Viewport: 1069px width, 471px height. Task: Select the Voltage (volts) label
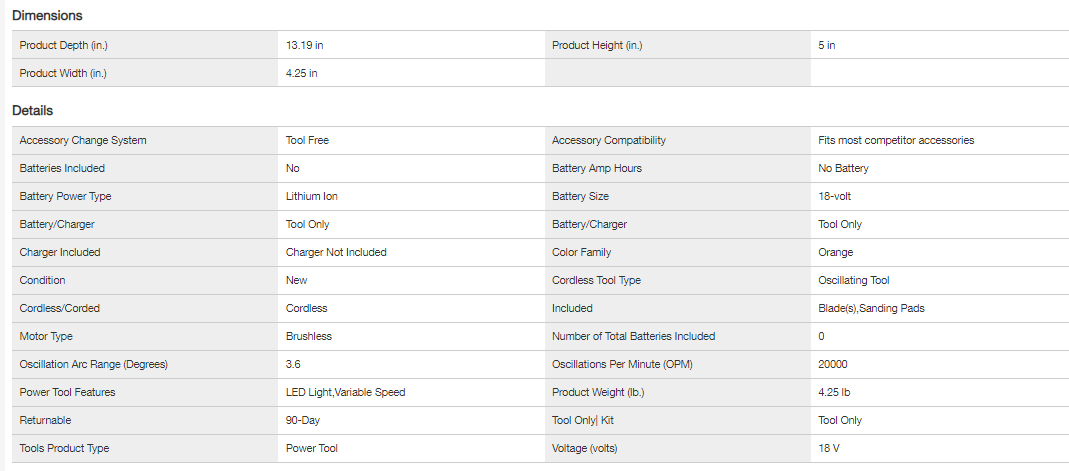585,448
